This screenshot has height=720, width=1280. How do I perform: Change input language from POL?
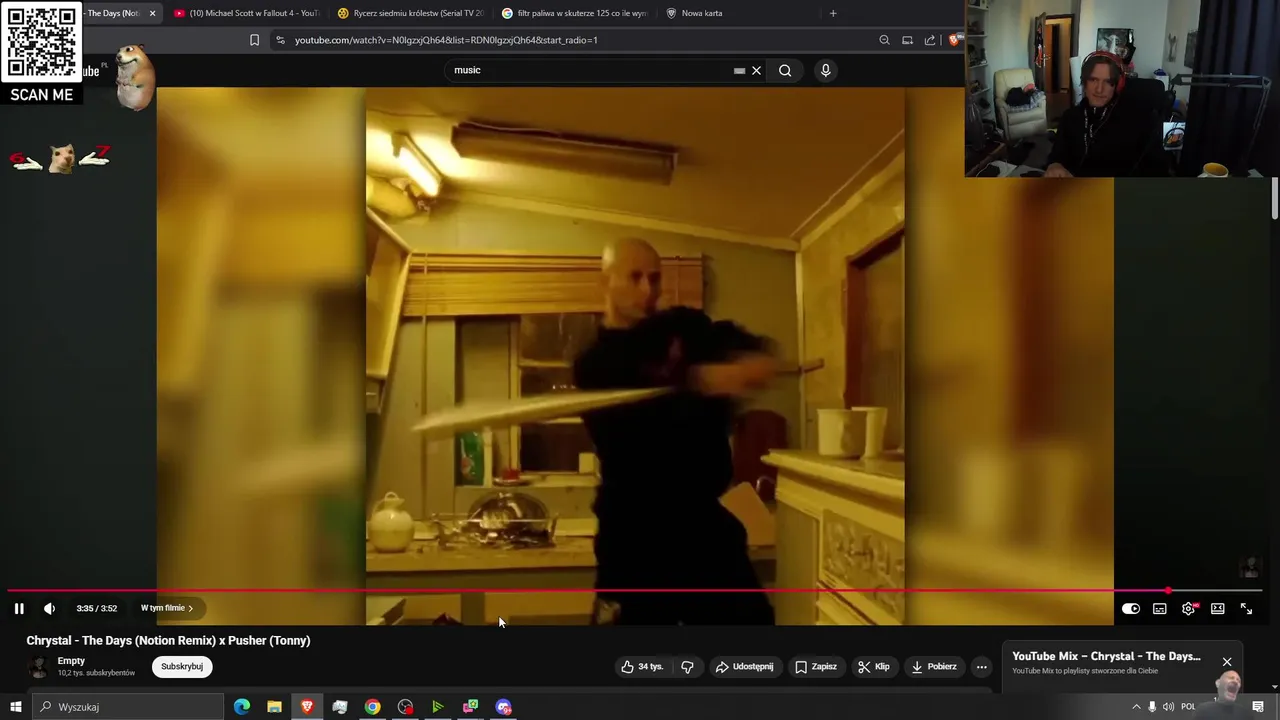click(1188, 707)
